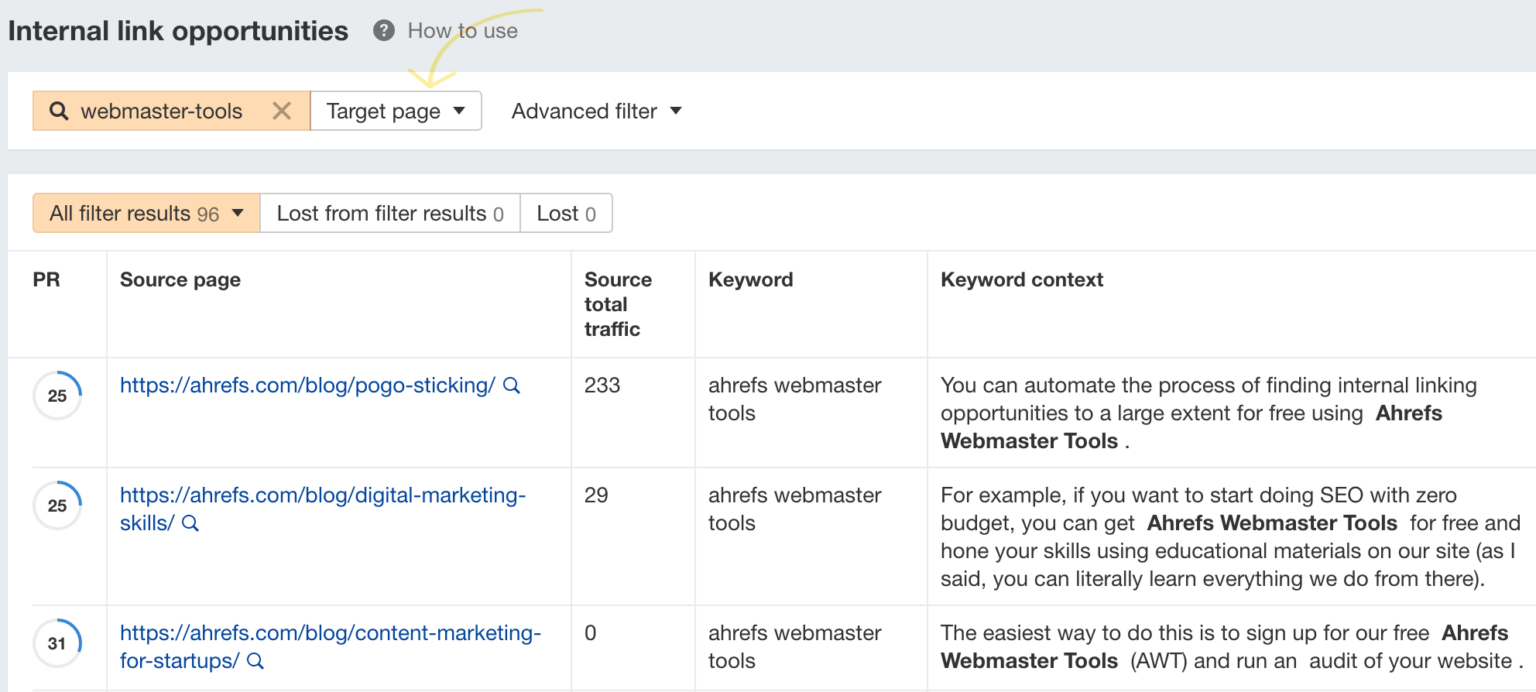Select the Lost 0 tab
This screenshot has width=1536, height=692.
tap(566, 213)
